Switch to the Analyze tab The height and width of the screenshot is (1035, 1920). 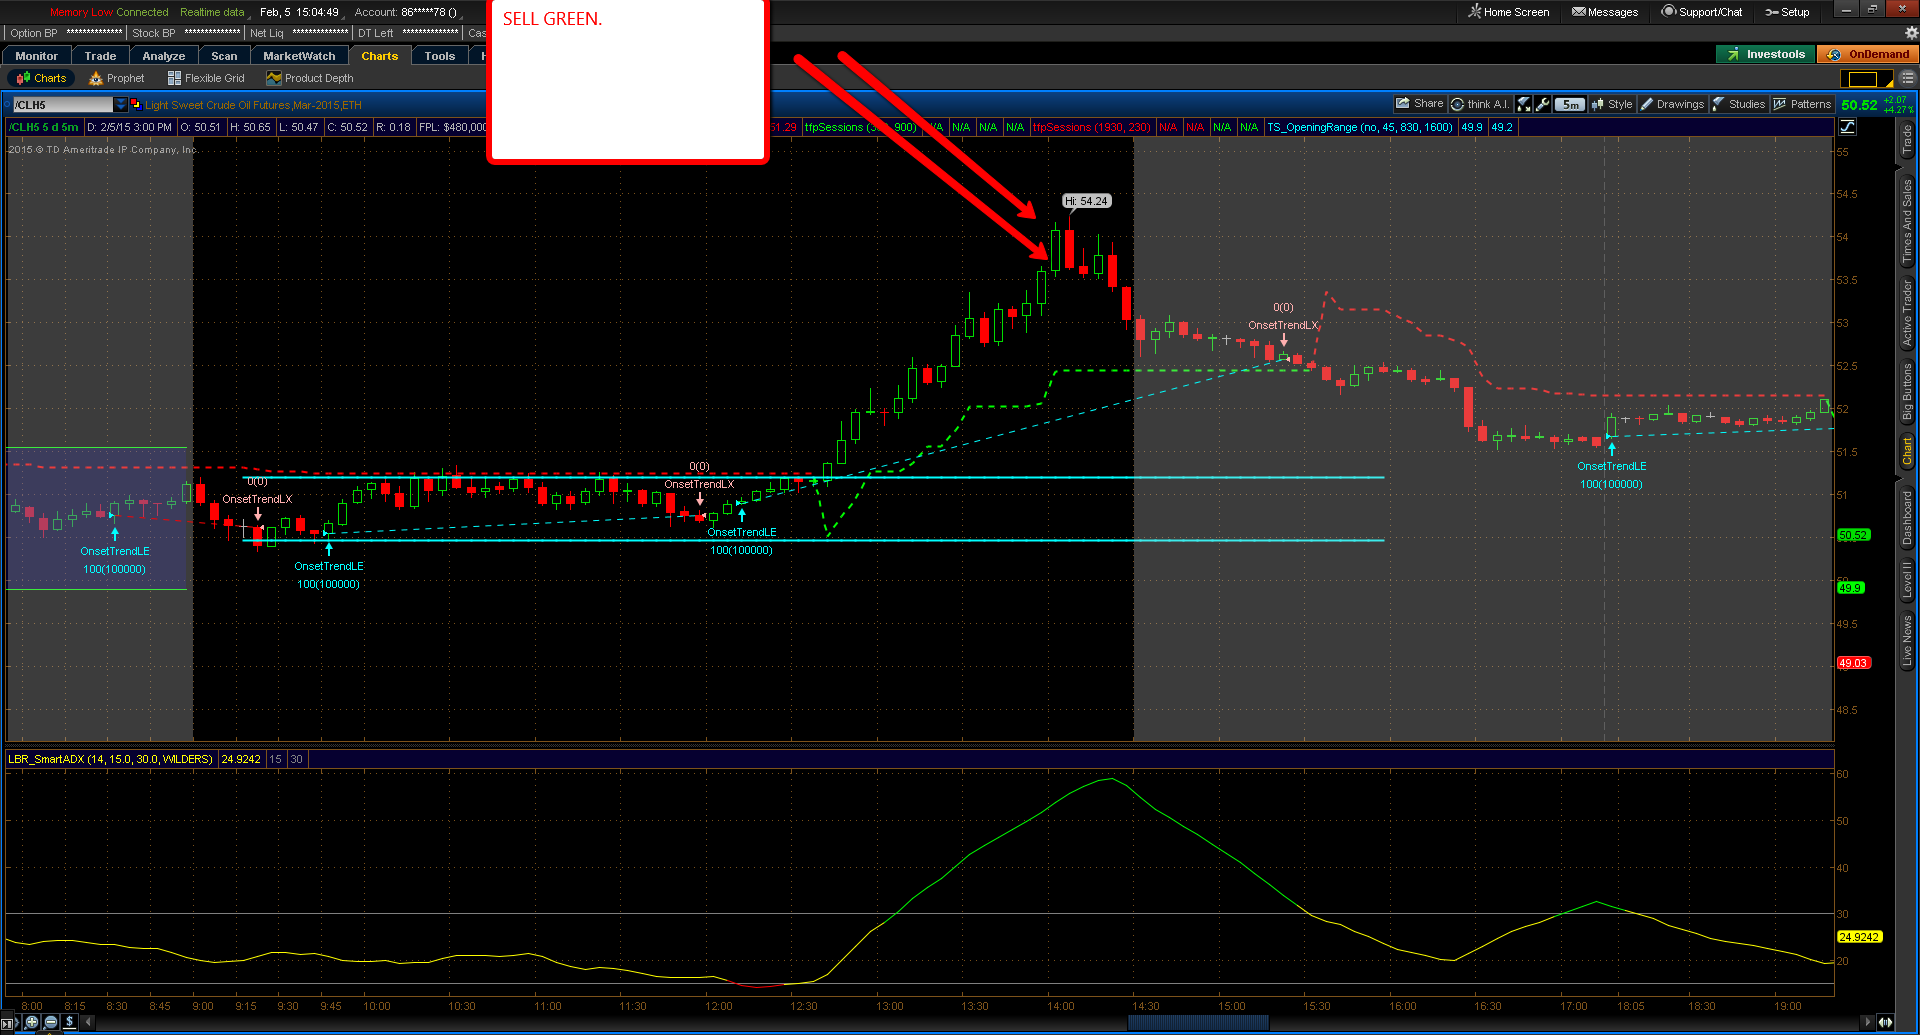coord(164,56)
